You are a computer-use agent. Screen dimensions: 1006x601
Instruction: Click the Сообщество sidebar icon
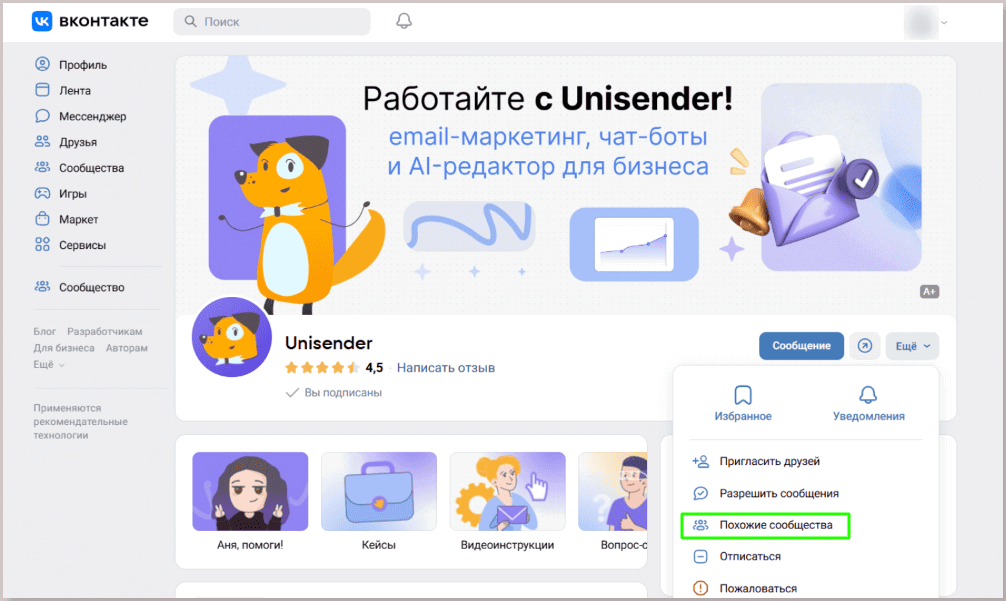42,287
